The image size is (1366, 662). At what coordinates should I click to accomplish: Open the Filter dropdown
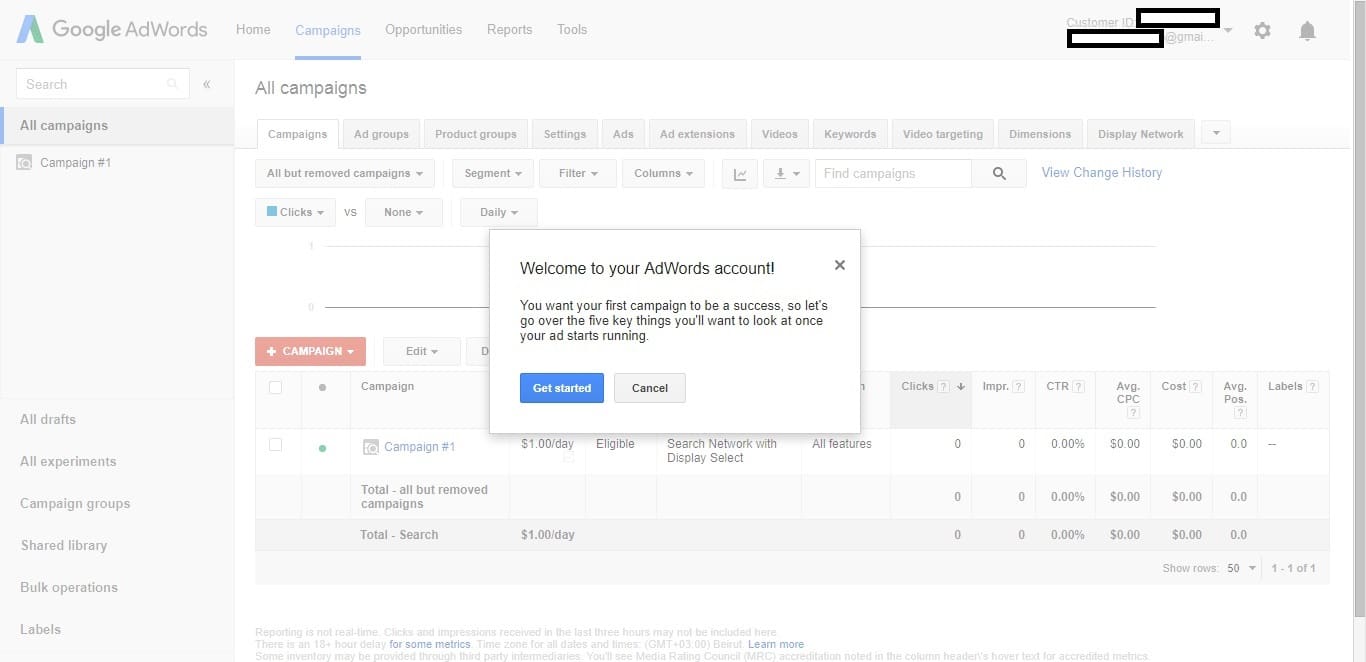pos(577,174)
